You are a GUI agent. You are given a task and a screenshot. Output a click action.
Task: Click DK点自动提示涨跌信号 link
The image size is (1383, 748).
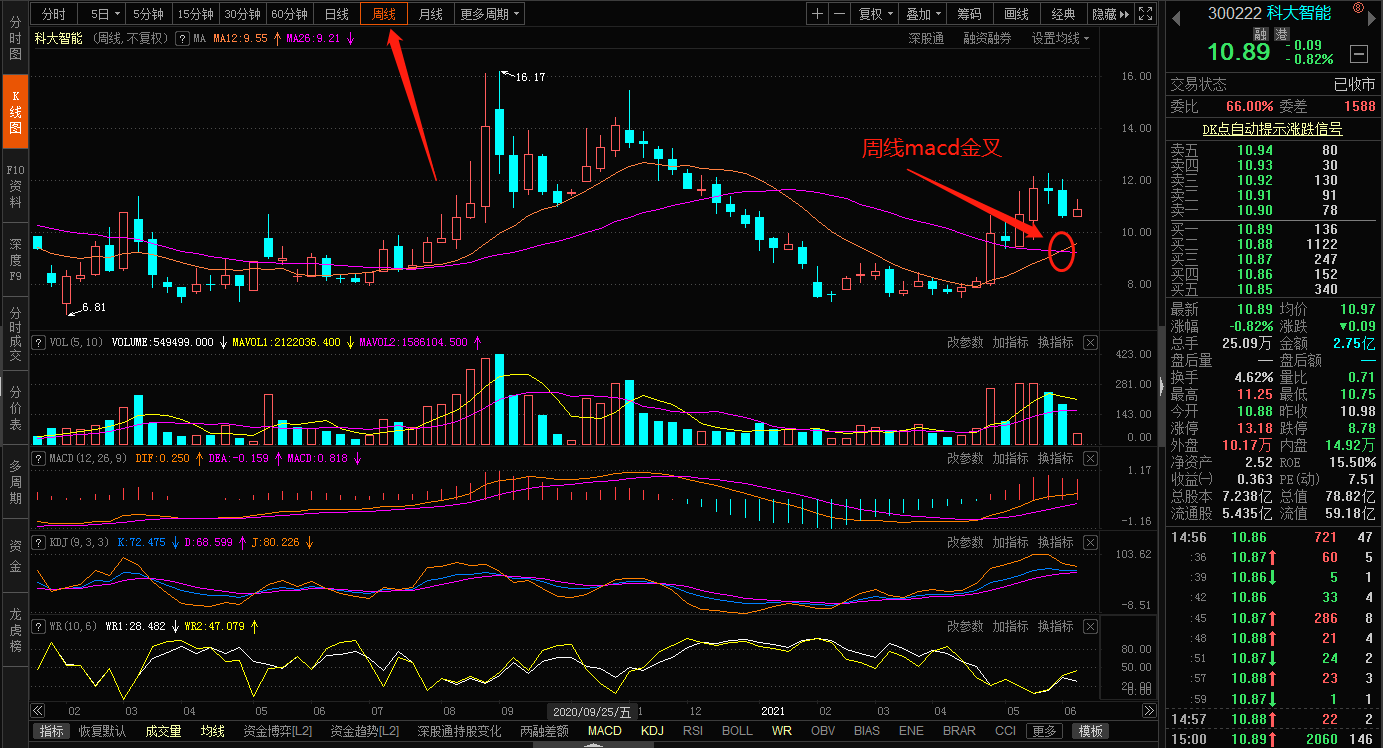click(1272, 129)
